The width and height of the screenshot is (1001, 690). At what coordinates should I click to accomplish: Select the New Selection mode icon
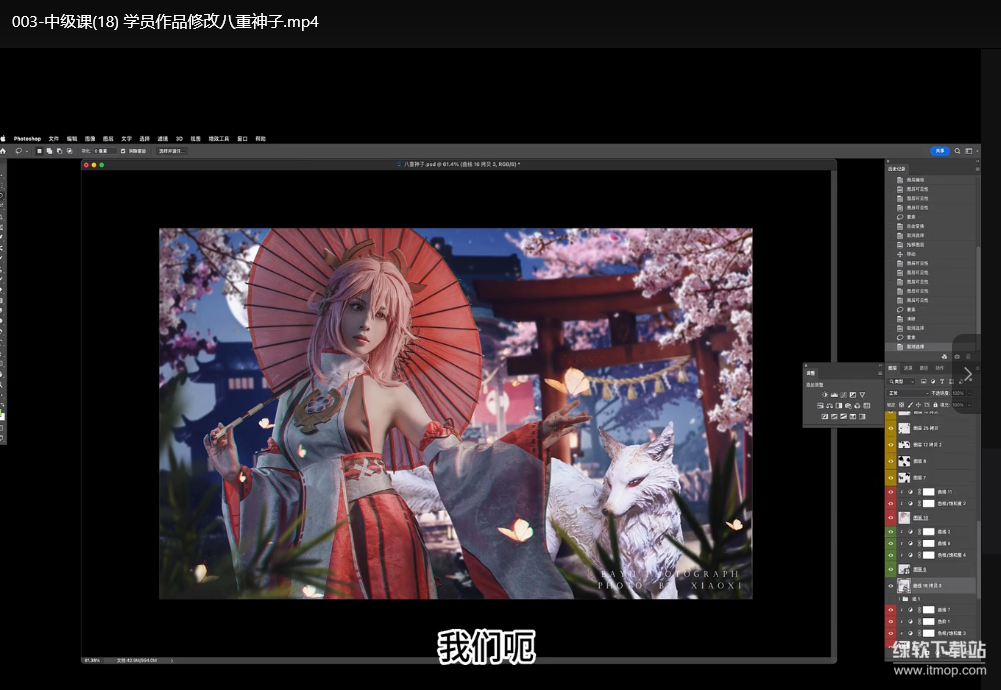coord(40,151)
